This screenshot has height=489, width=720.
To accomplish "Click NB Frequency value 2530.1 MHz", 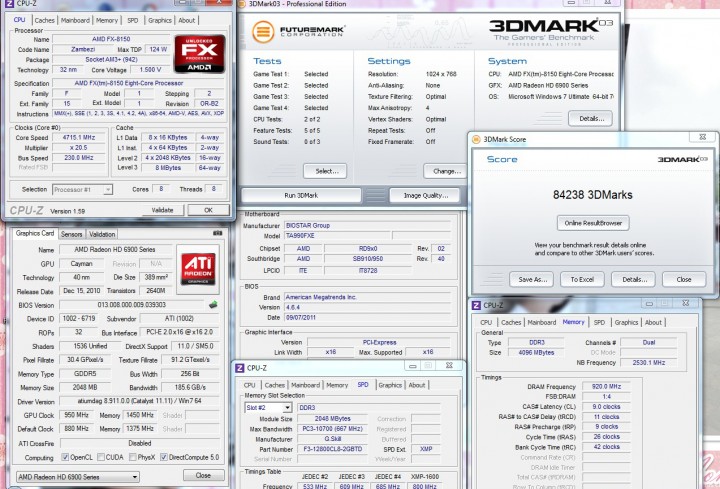I will pyautogui.click(x=648, y=363).
